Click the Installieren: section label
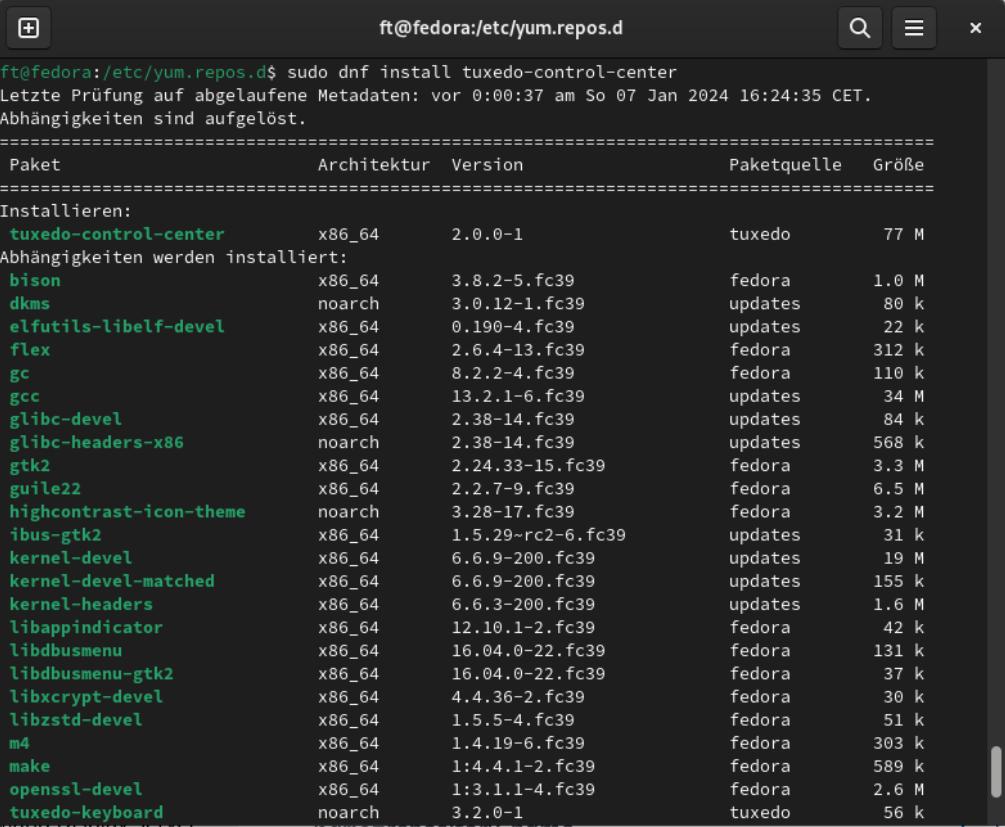Screen dimensions: 1005x827 coord(65,211)
